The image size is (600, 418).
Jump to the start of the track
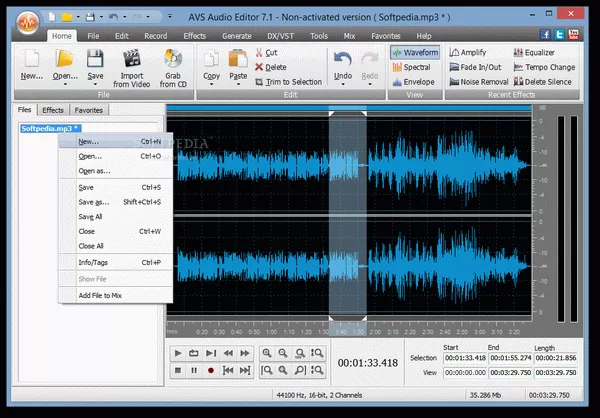(x=228, y=370)
